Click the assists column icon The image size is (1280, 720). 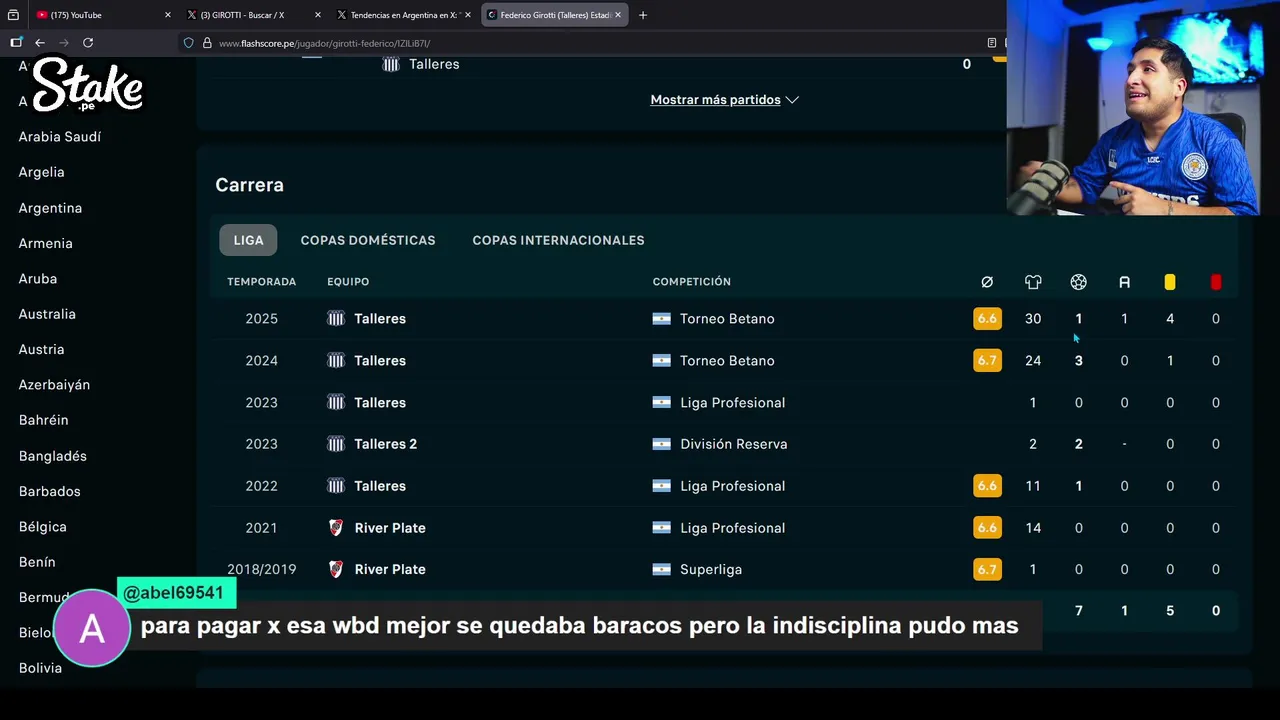click(x=1124, y=282)
